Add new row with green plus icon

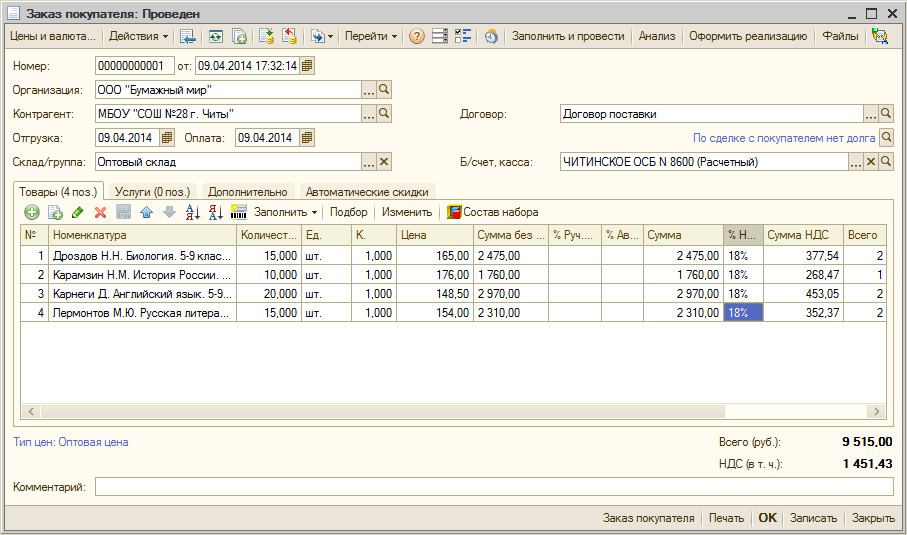pyautogui.click(x=32, y=212)
